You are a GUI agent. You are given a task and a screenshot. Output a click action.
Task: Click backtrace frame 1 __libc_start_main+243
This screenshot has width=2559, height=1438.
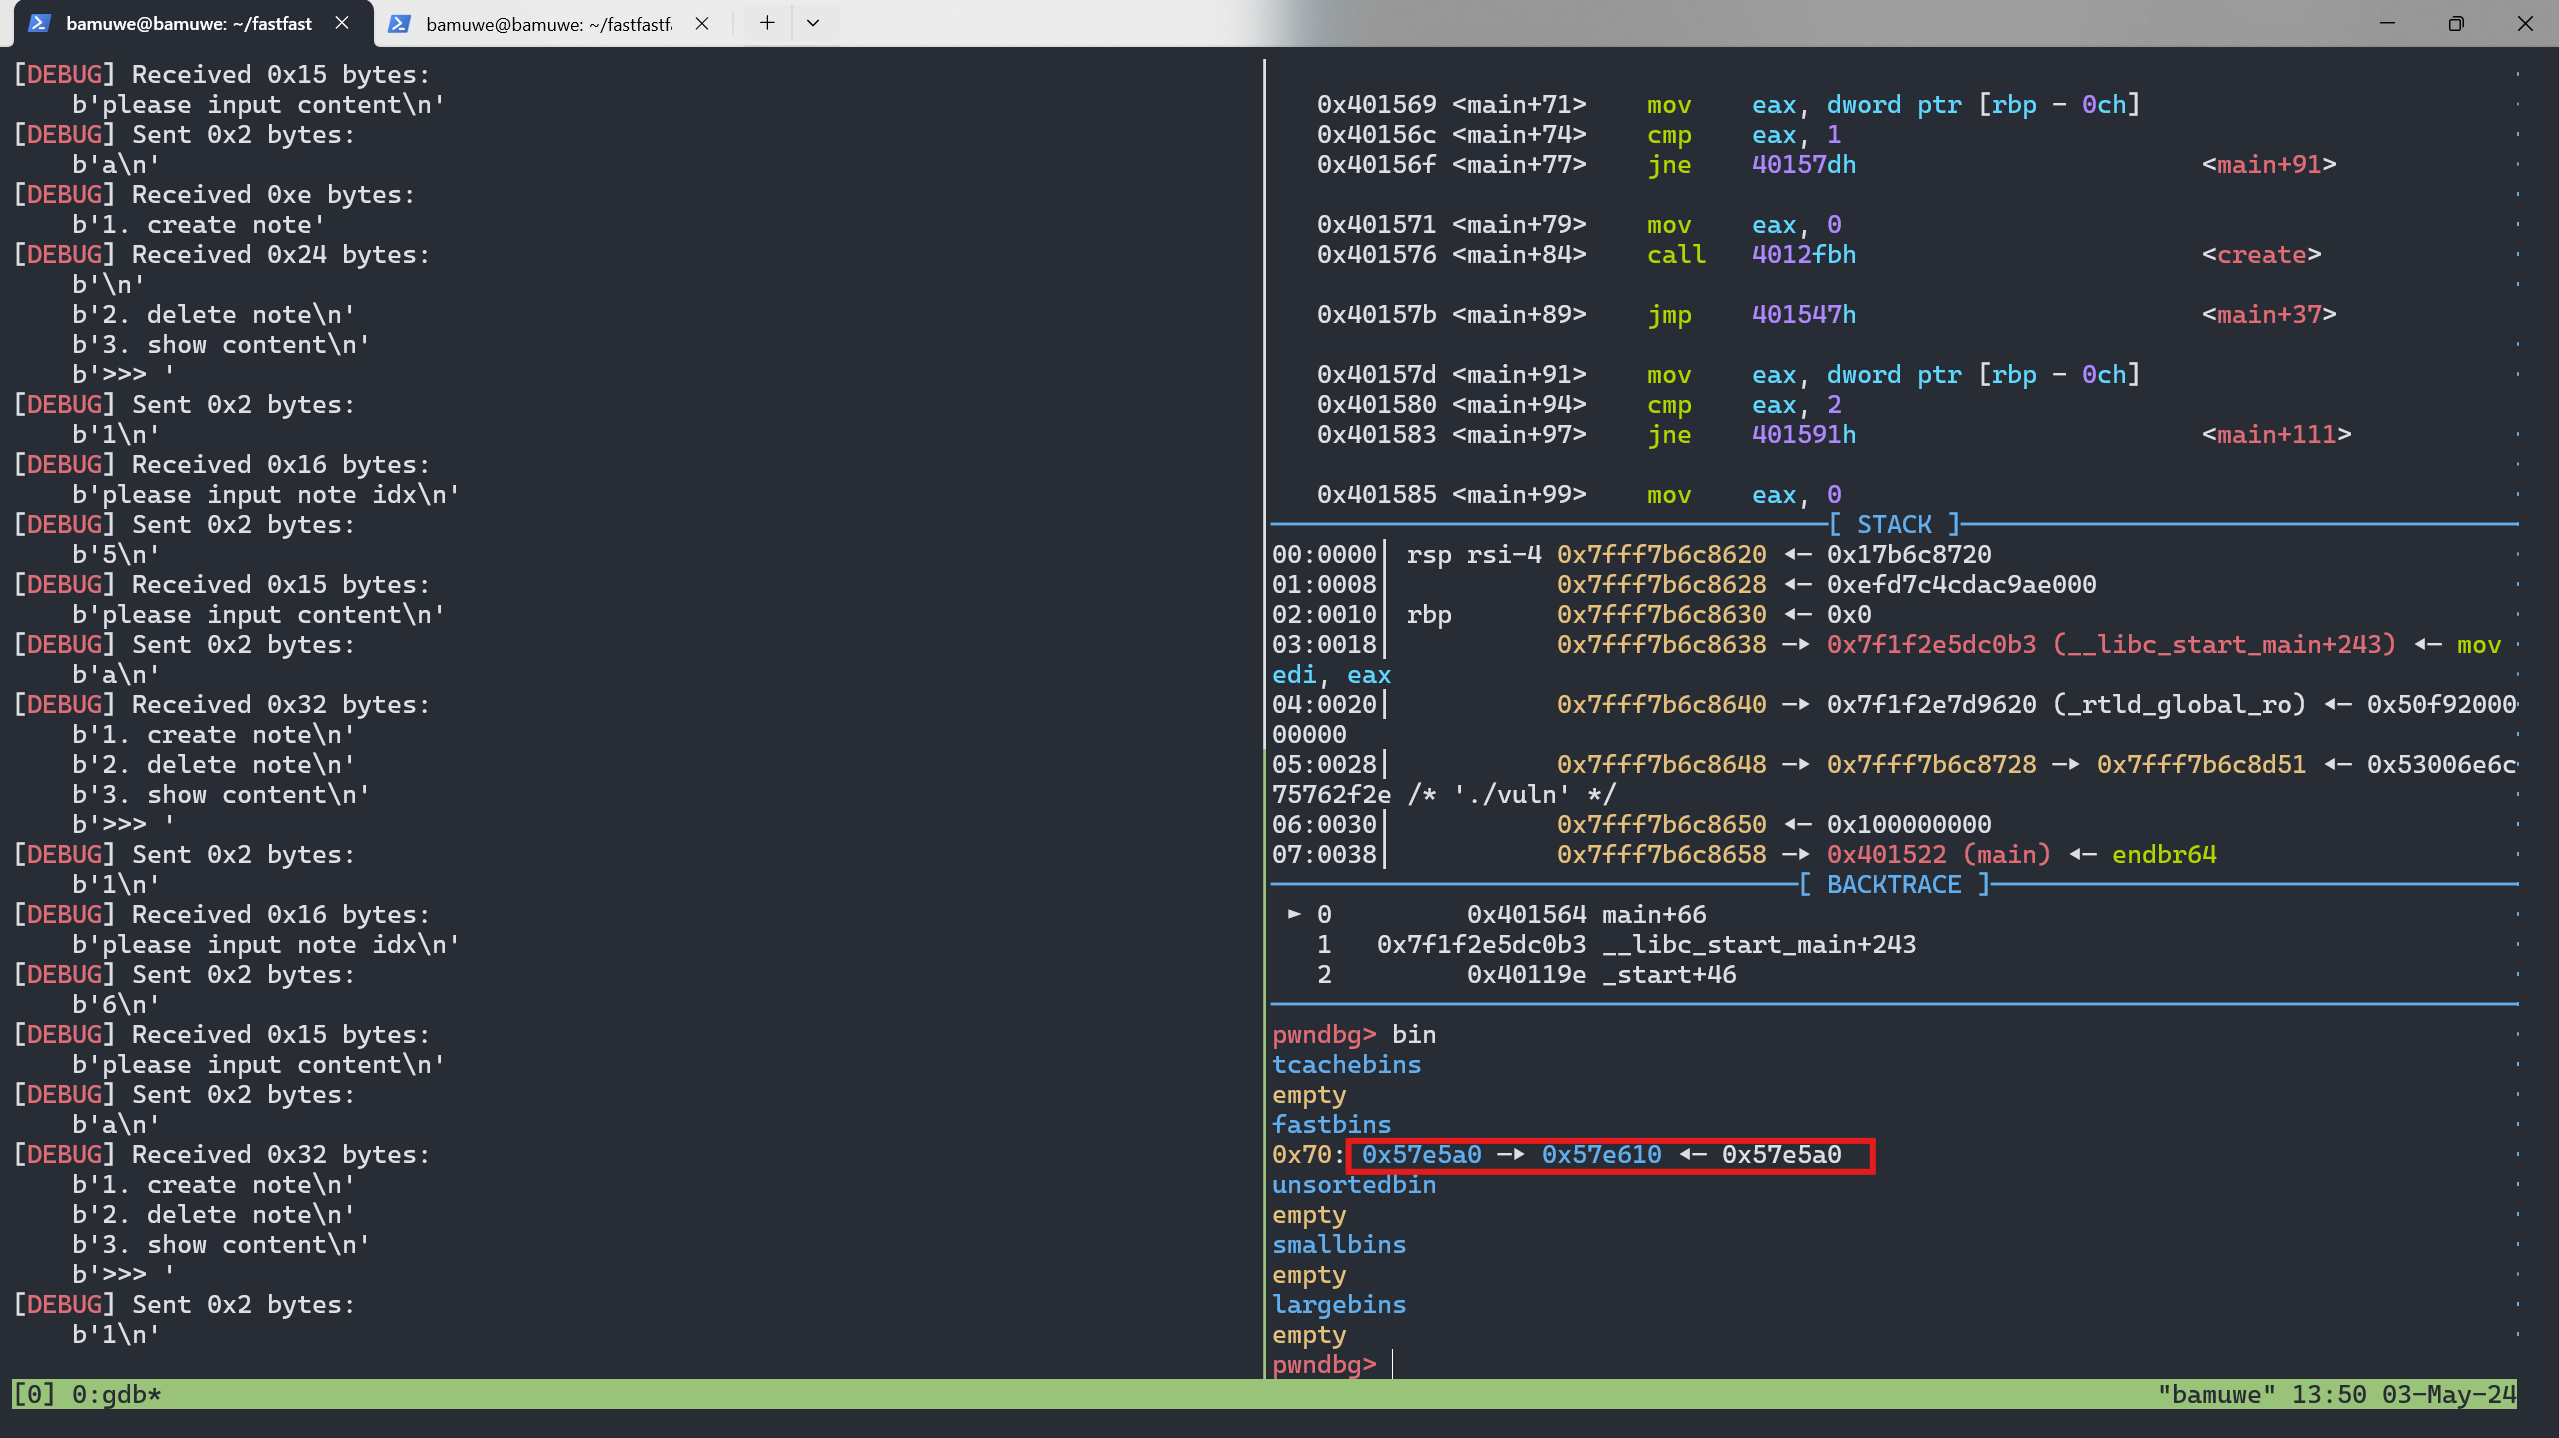(1646, 944)
